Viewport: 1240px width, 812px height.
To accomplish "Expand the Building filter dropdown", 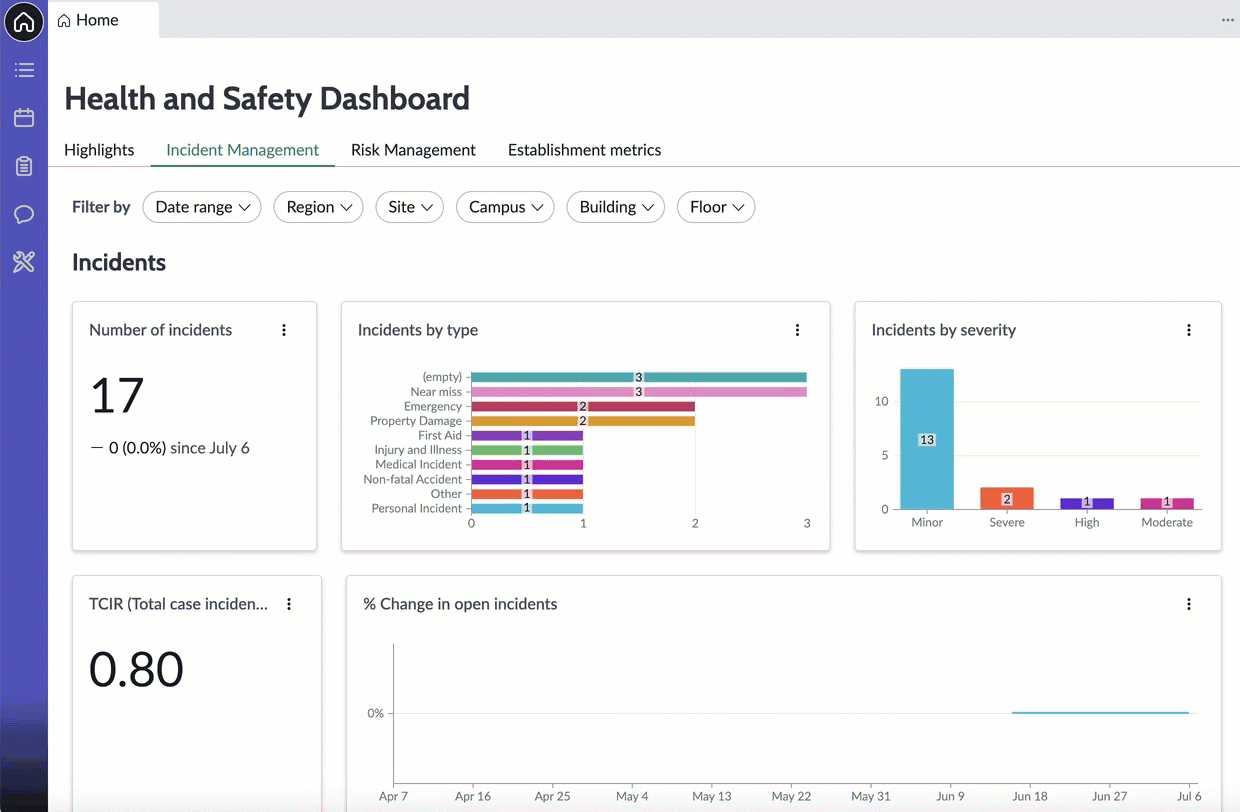I will [615, 207].
